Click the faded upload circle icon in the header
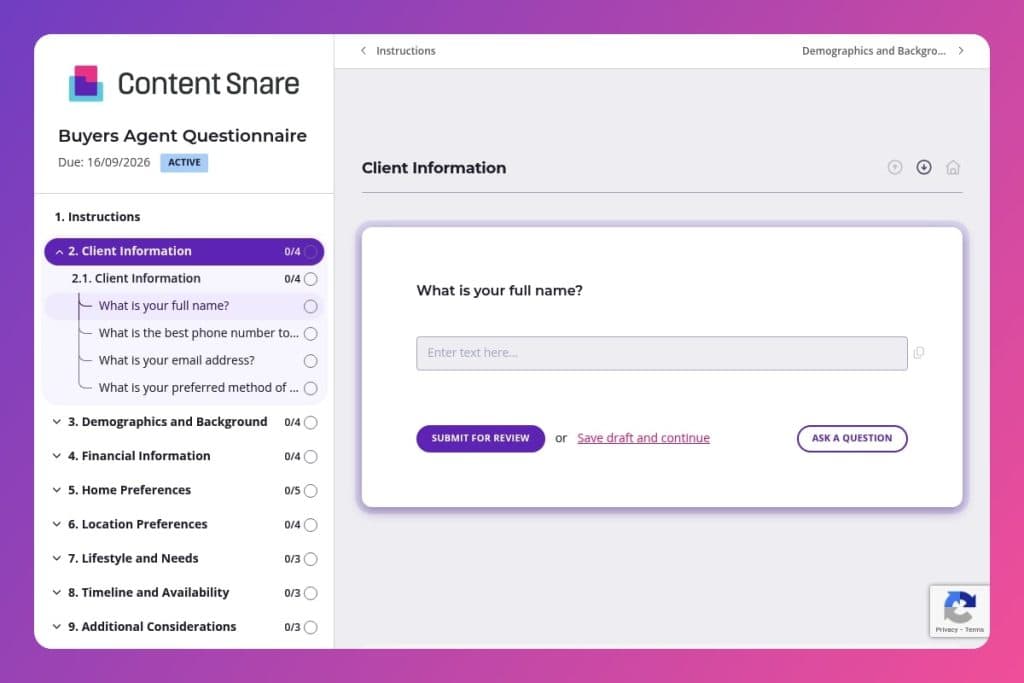This screenshot has width=1024, height=683. point(895,167)
